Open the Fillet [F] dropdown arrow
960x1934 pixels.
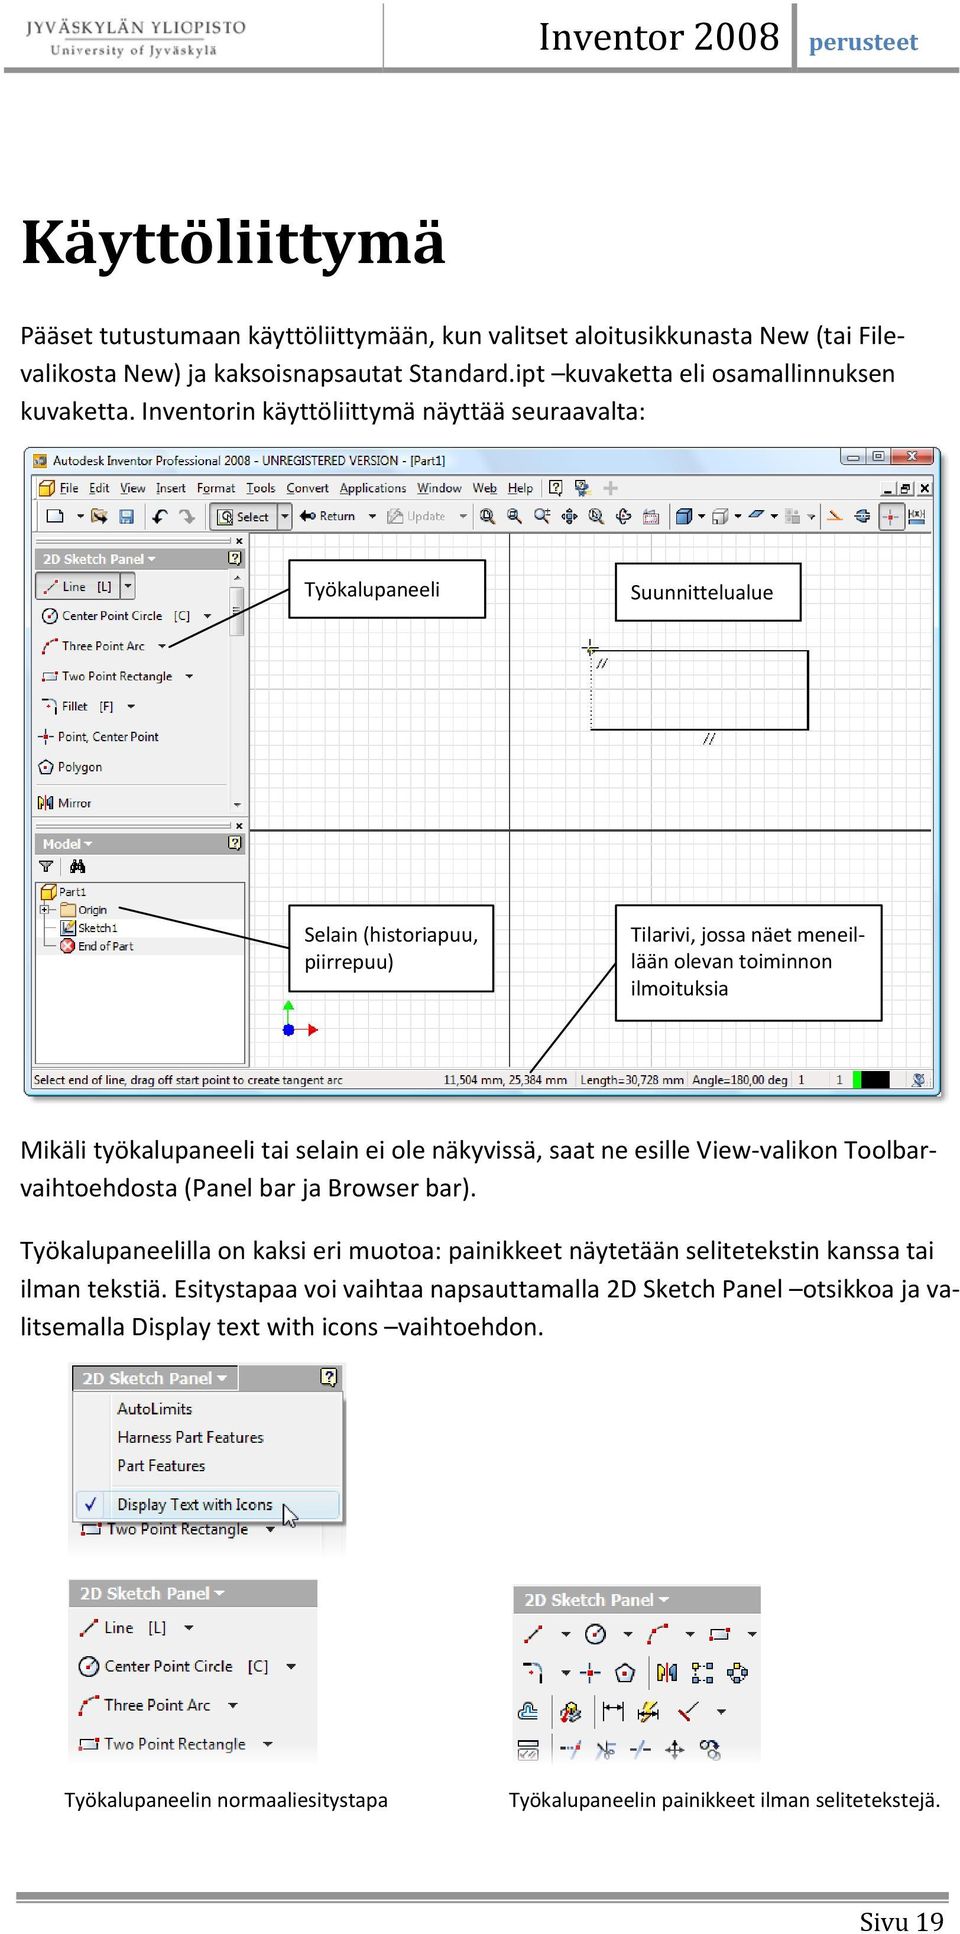131,707
